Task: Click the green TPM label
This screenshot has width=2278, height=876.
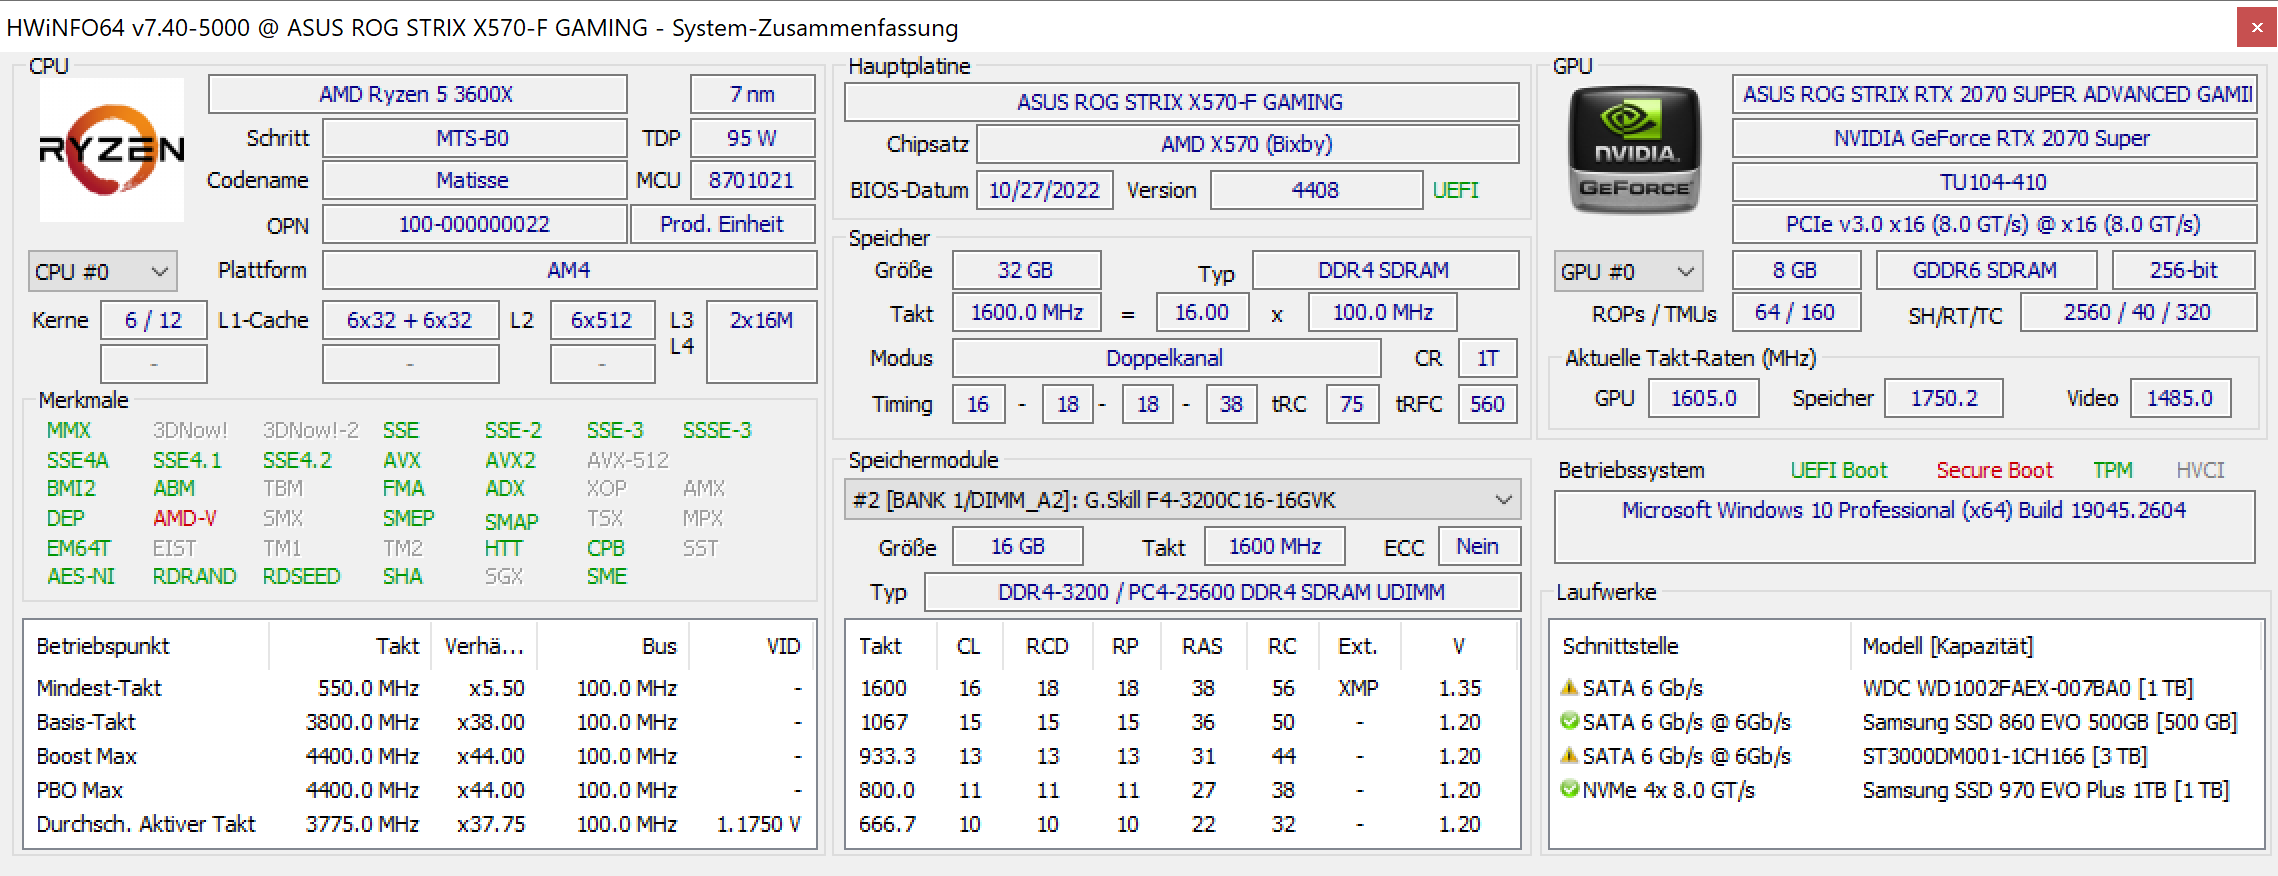Action: point(2113,470)
